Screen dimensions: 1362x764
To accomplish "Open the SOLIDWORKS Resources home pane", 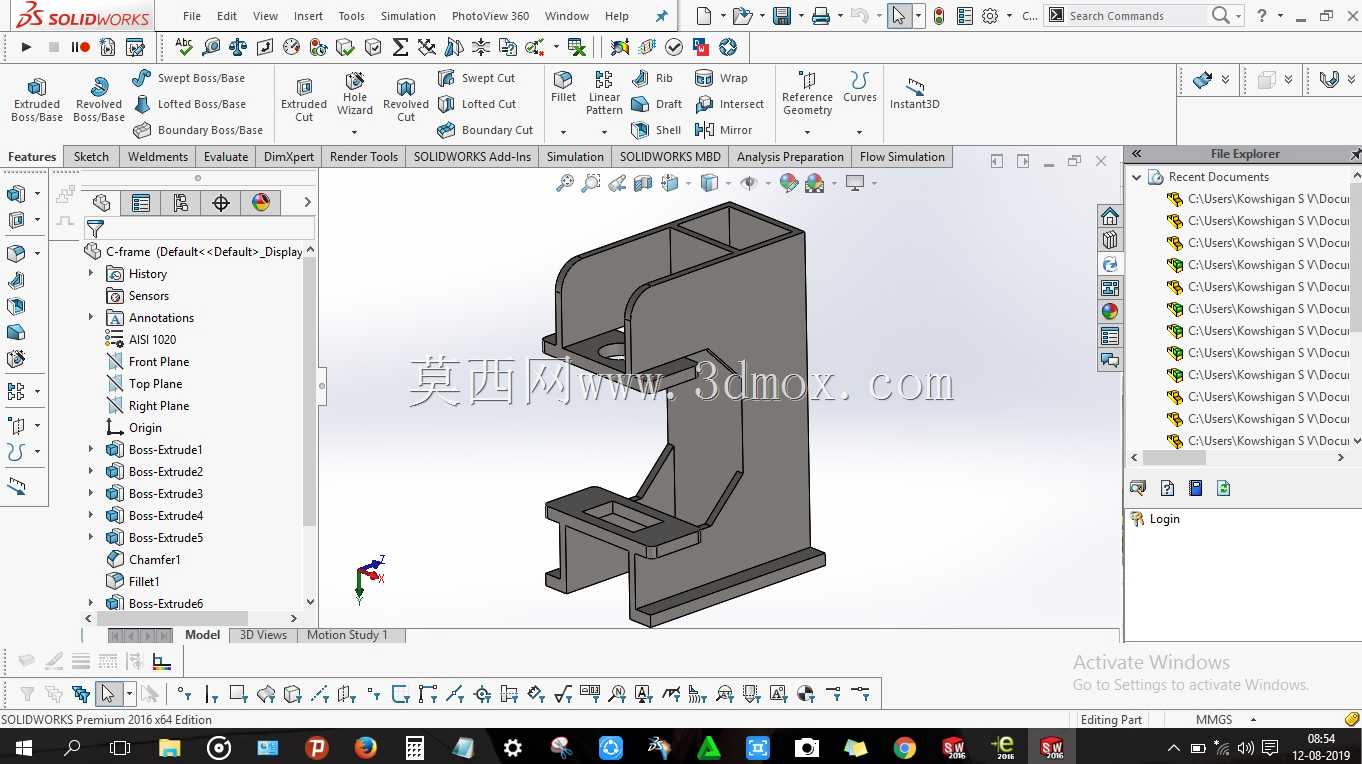I will point(1110,216).
